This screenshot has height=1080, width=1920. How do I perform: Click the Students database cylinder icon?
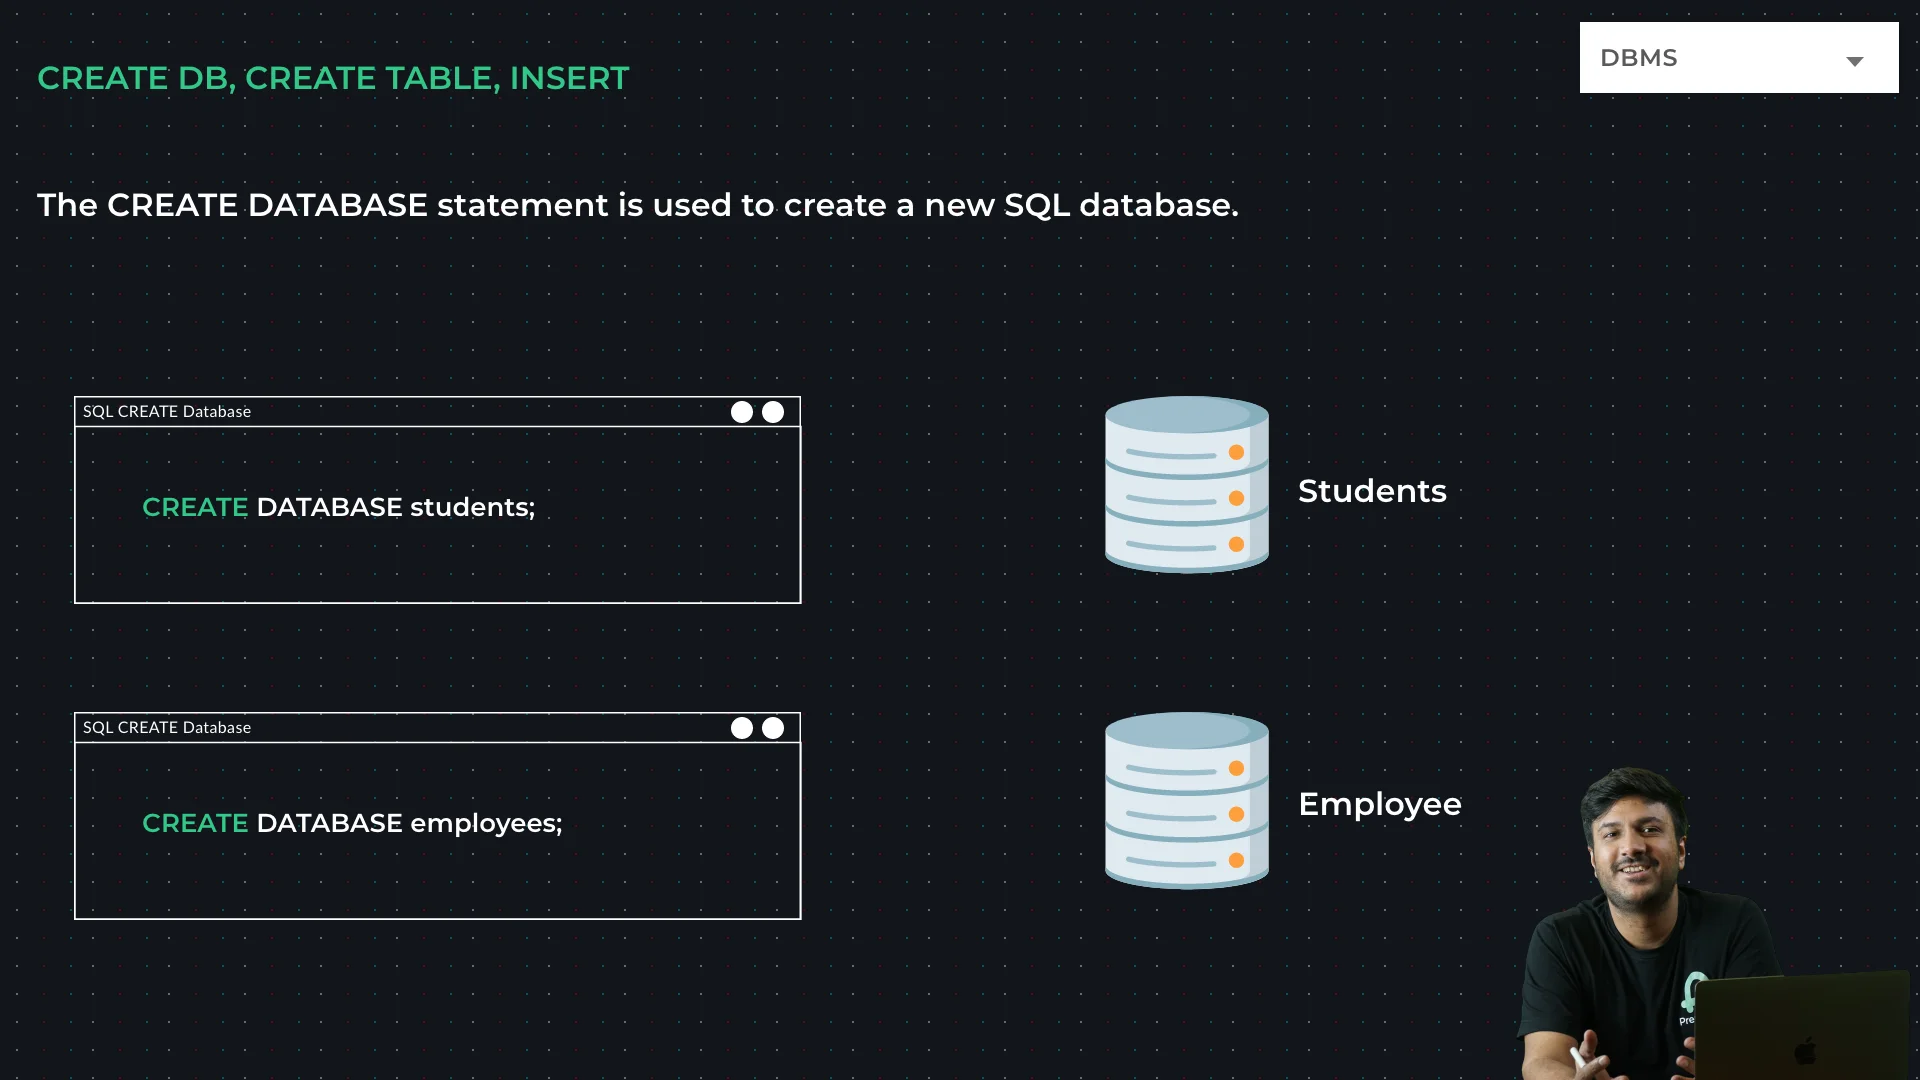point(1186,485)
